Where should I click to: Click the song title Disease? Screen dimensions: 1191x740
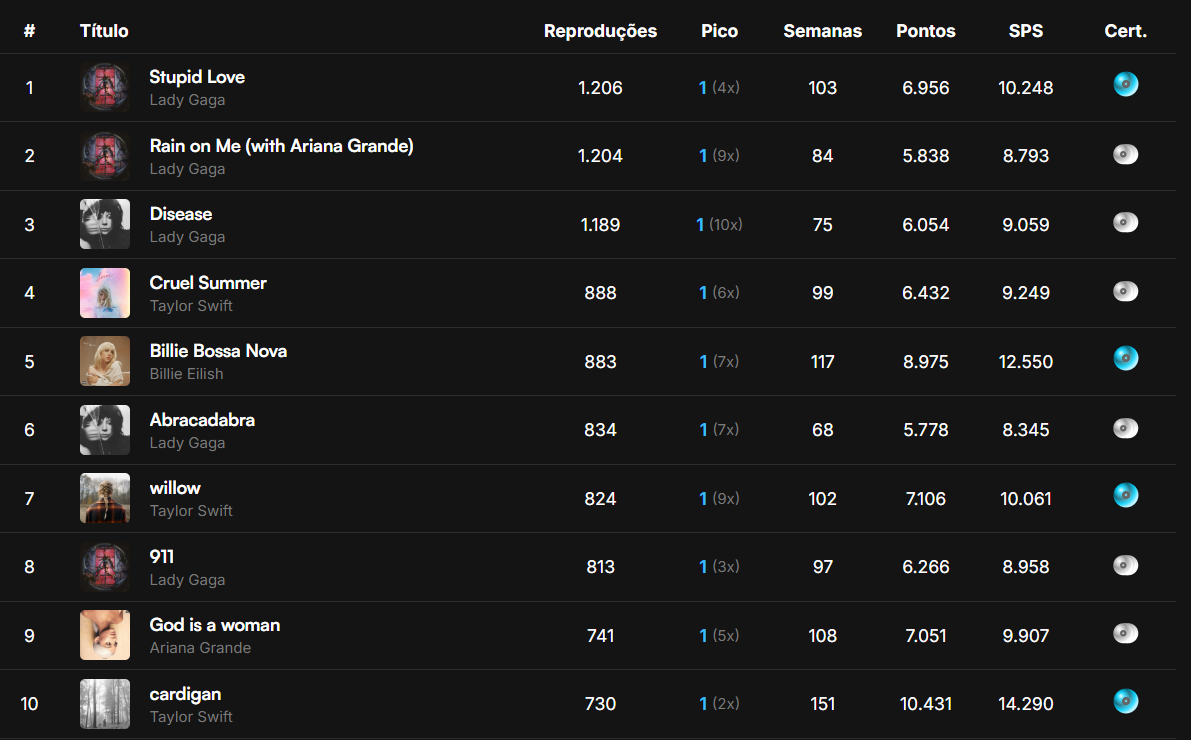point(181,214)
